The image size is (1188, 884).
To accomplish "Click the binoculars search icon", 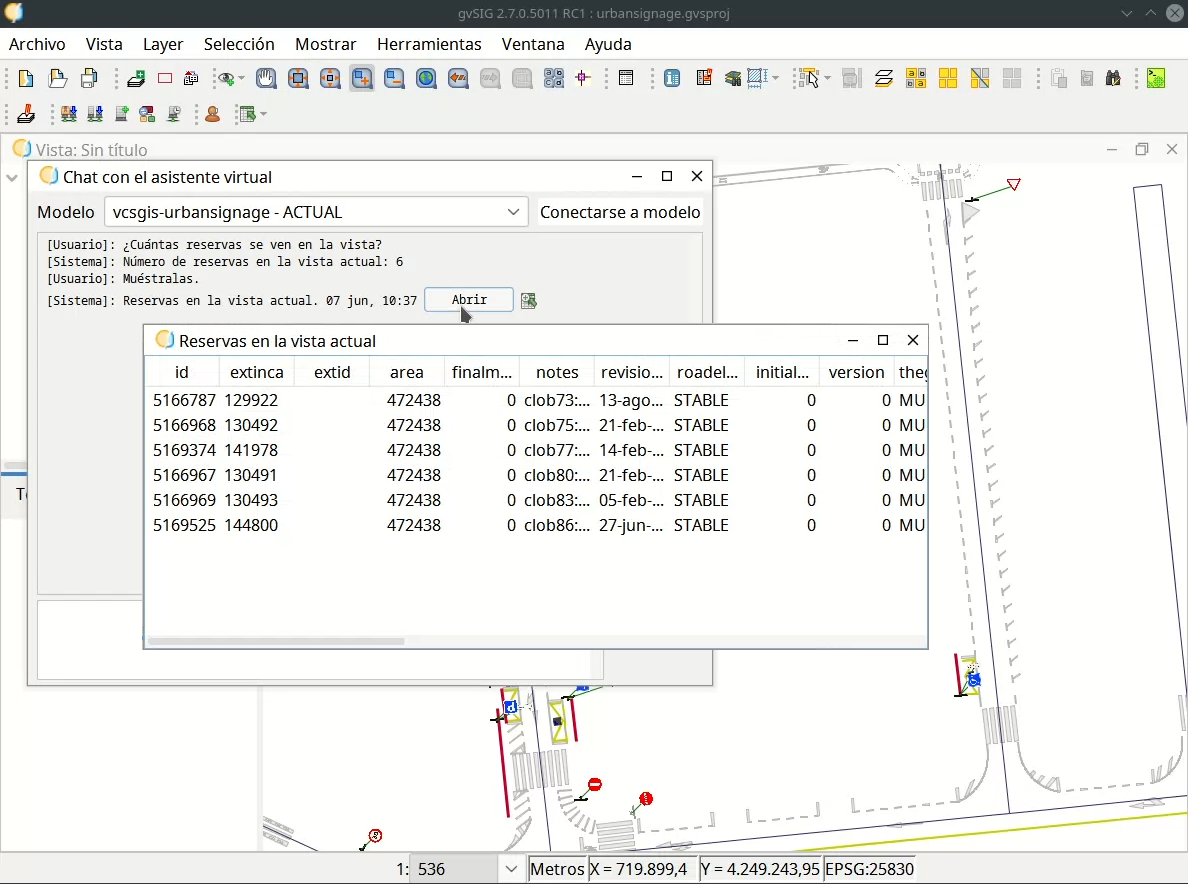I will [x=1113, y=79].
